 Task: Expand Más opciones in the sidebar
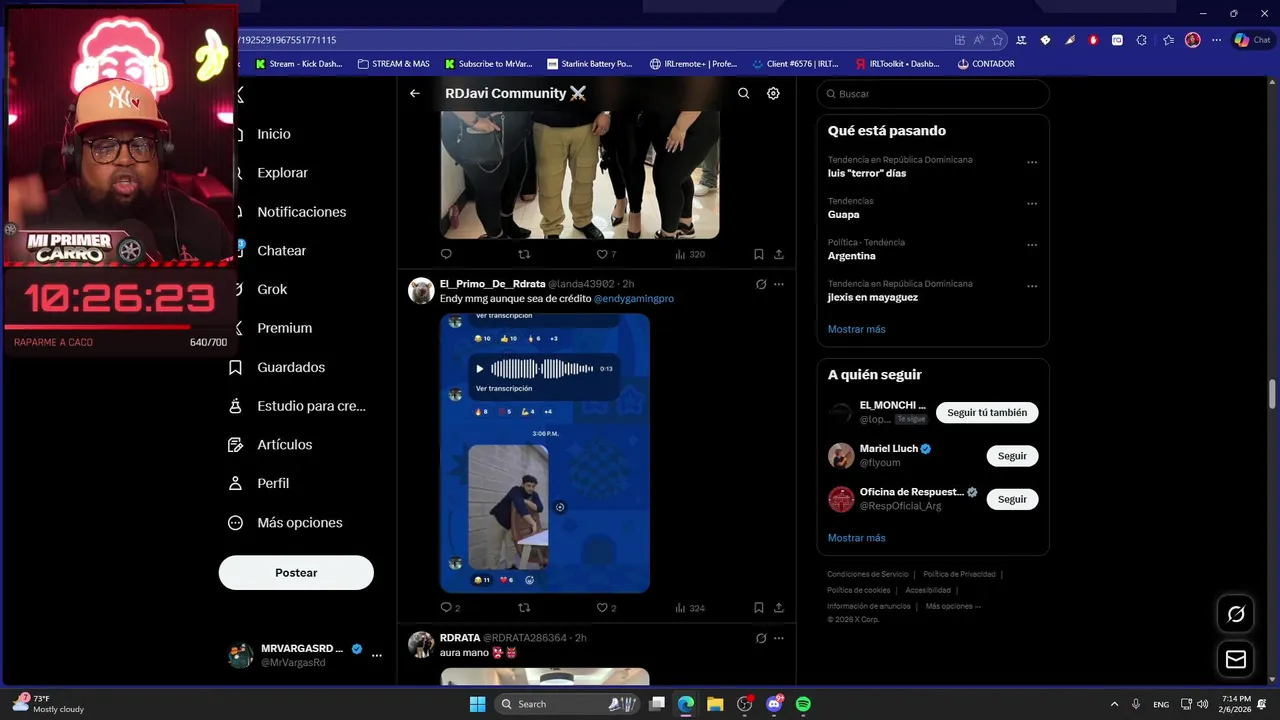285,523
